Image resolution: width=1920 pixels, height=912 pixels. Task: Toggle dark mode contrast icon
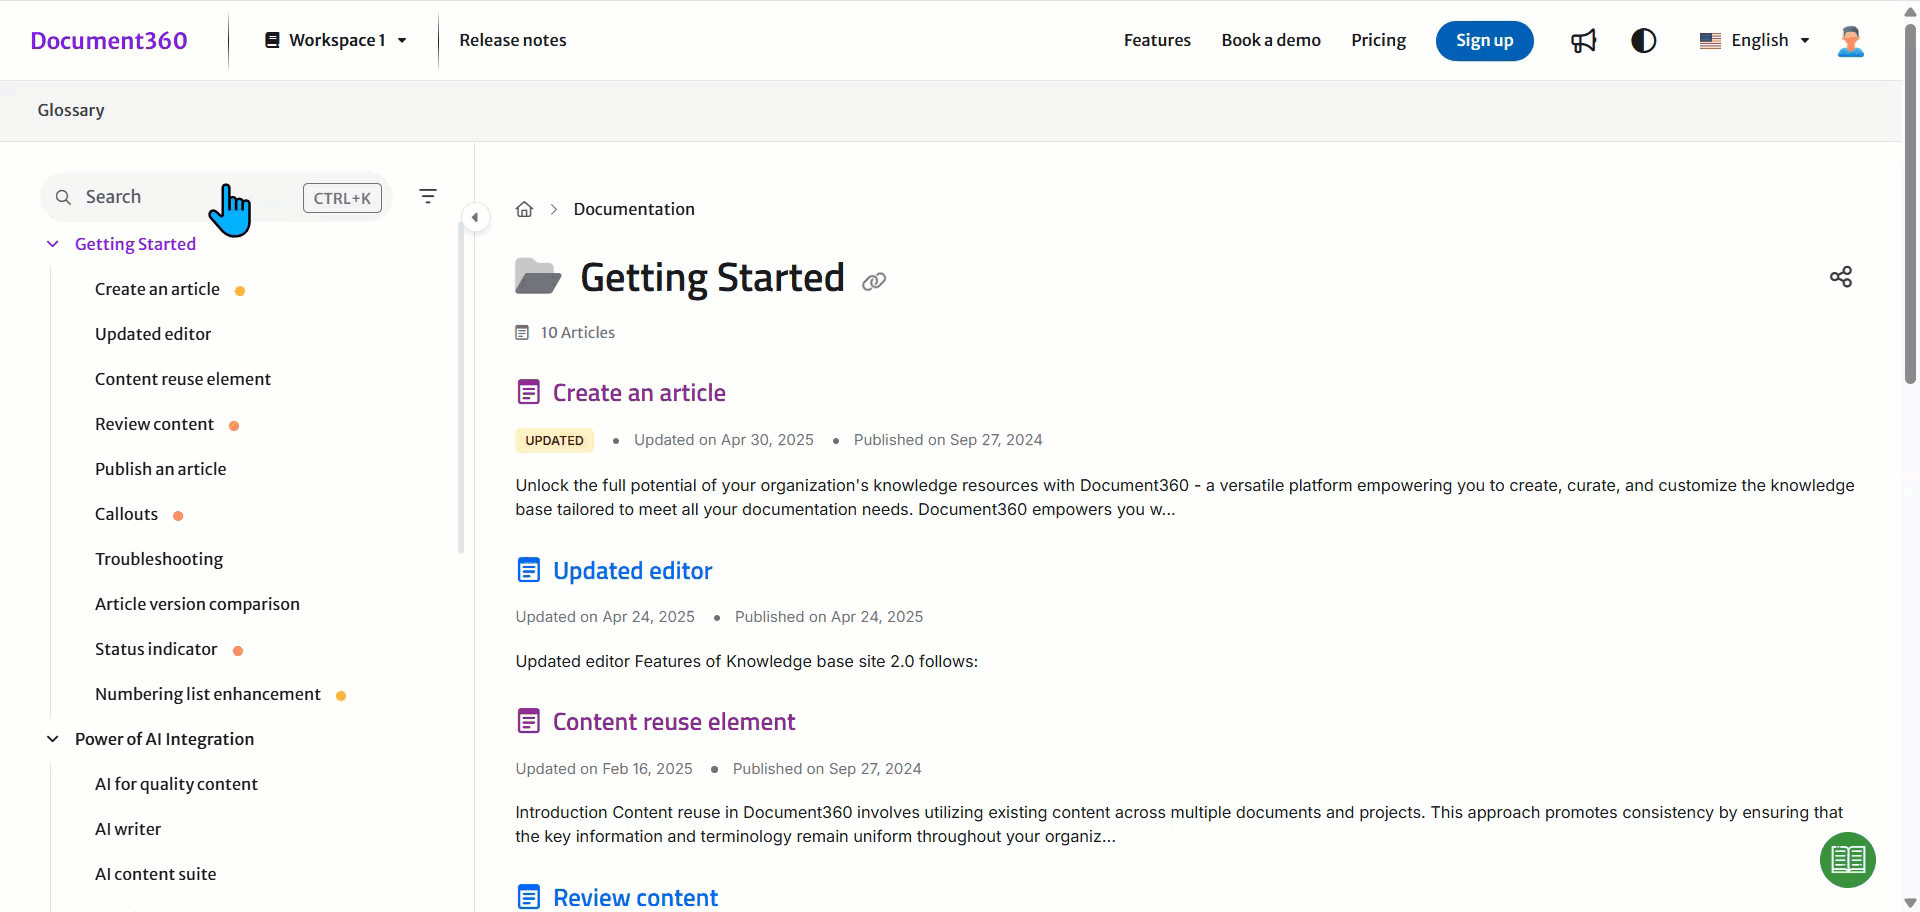1644,41
